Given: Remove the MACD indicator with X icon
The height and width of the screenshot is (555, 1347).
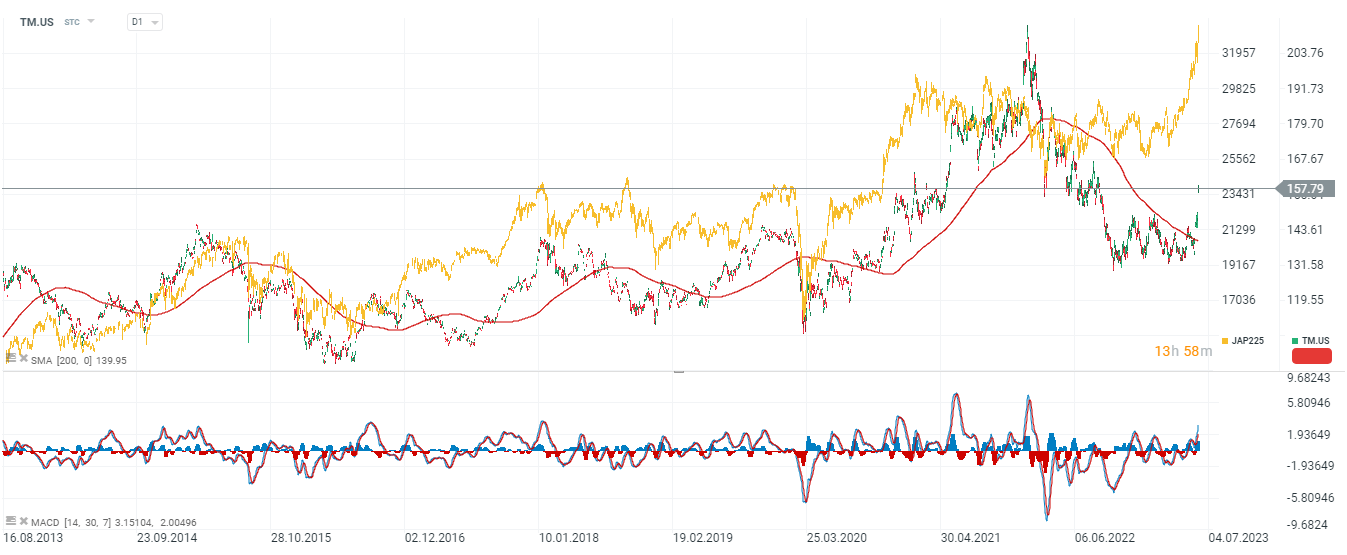Looking at the screenshot, I should (23, 521).
